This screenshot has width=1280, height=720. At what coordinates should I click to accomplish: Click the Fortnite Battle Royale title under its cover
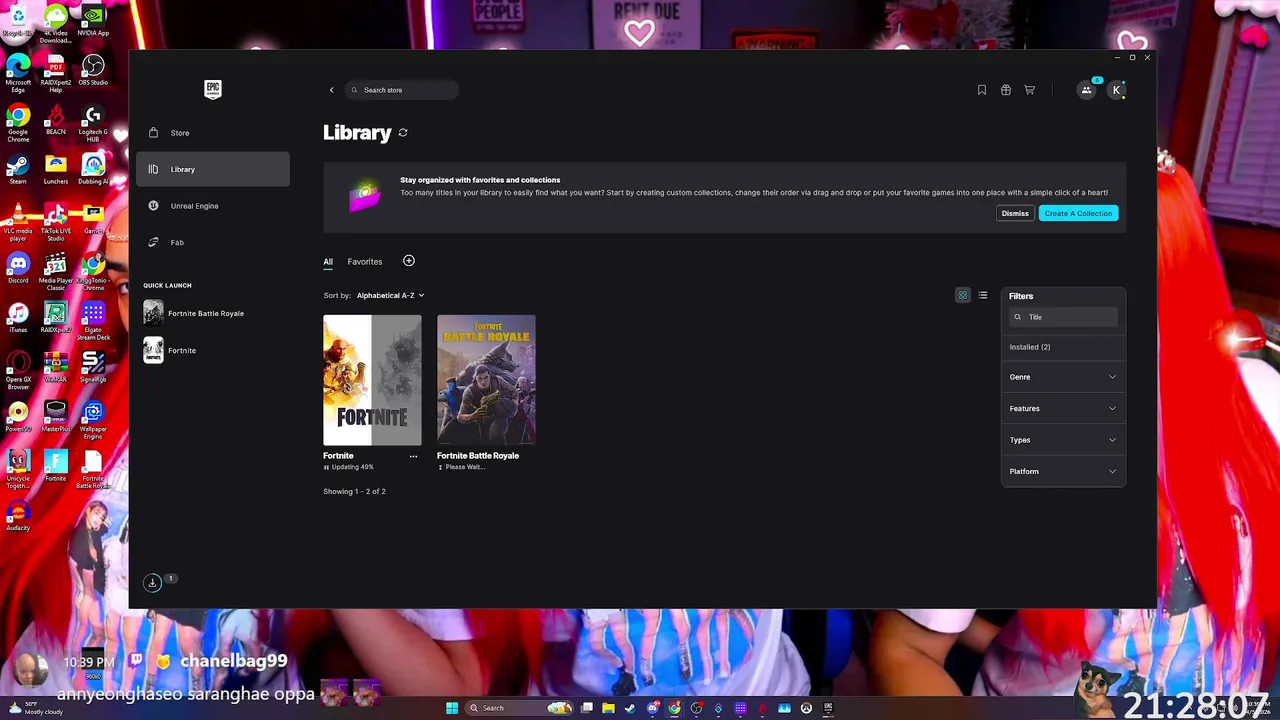478,456
